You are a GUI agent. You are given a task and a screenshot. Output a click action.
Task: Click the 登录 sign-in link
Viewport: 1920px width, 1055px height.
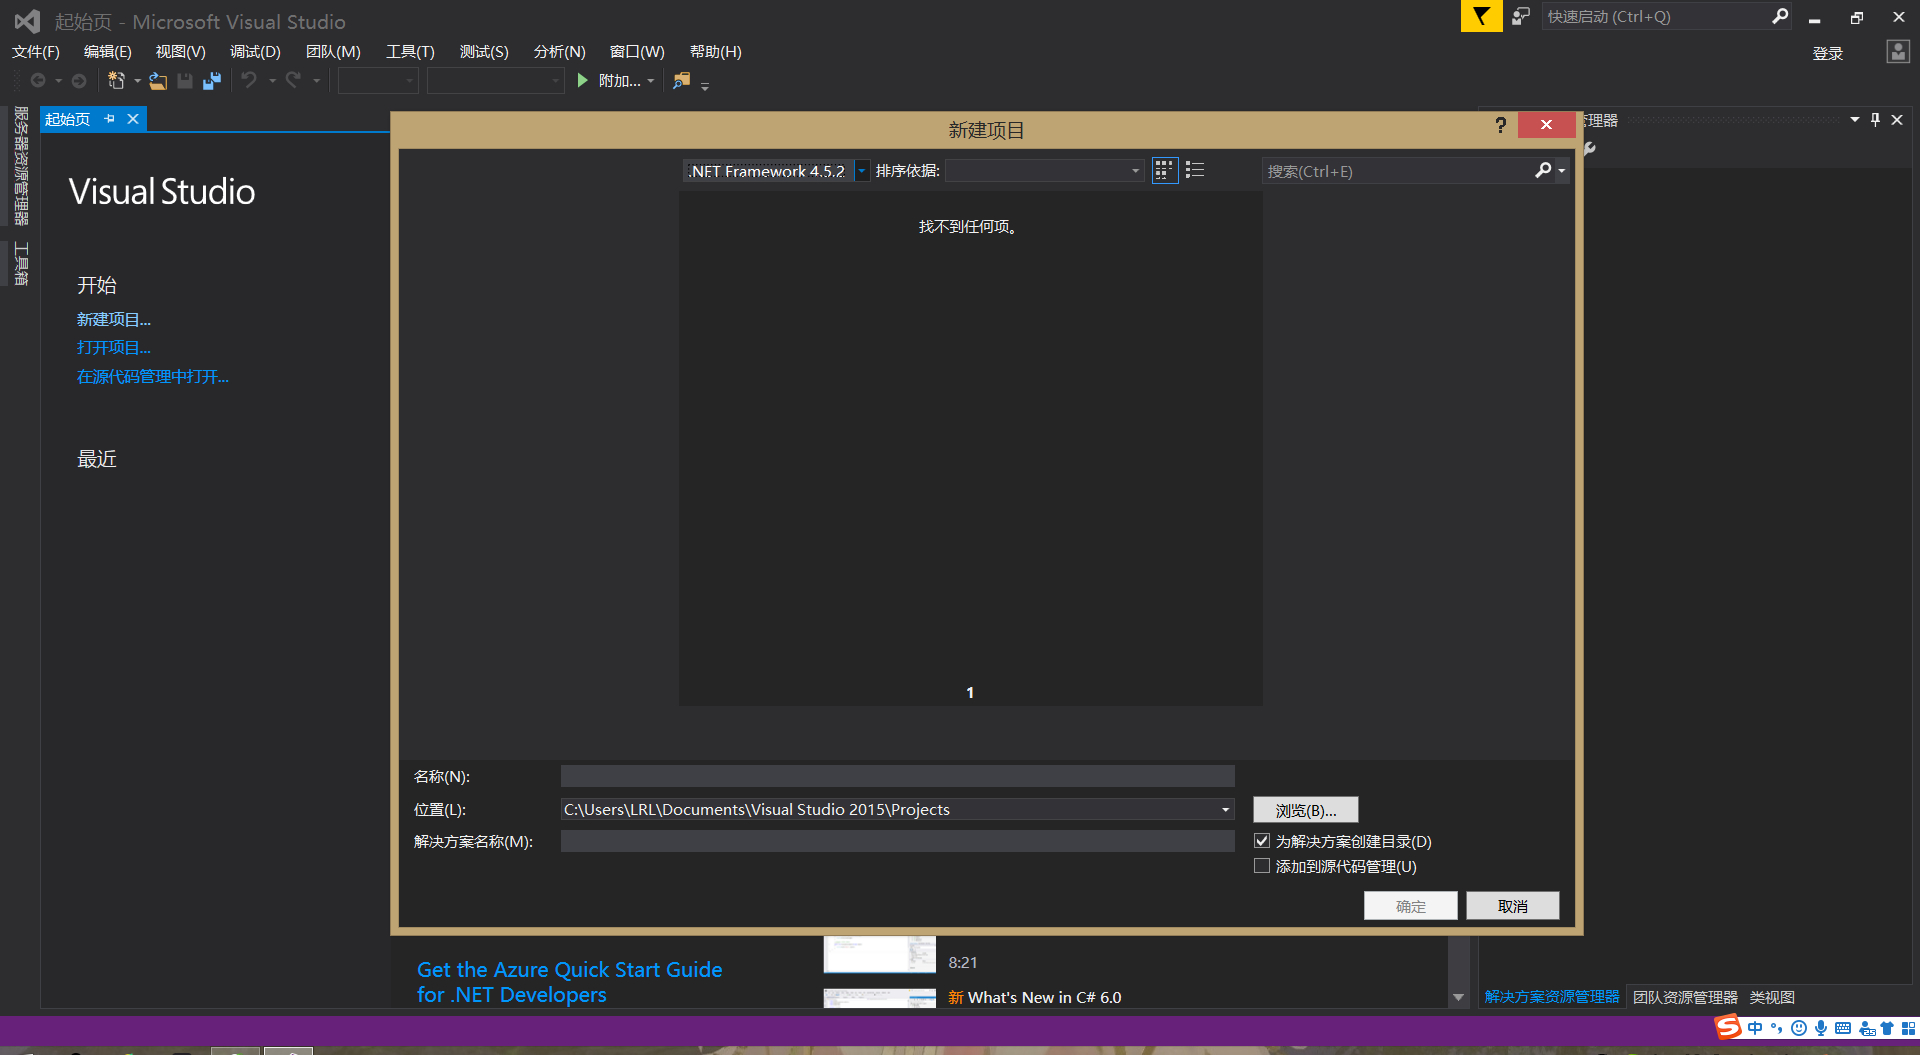click(1828, 53)
